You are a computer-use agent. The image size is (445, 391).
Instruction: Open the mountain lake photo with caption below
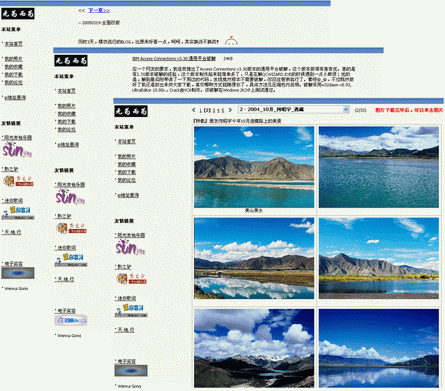click(254, 167)
